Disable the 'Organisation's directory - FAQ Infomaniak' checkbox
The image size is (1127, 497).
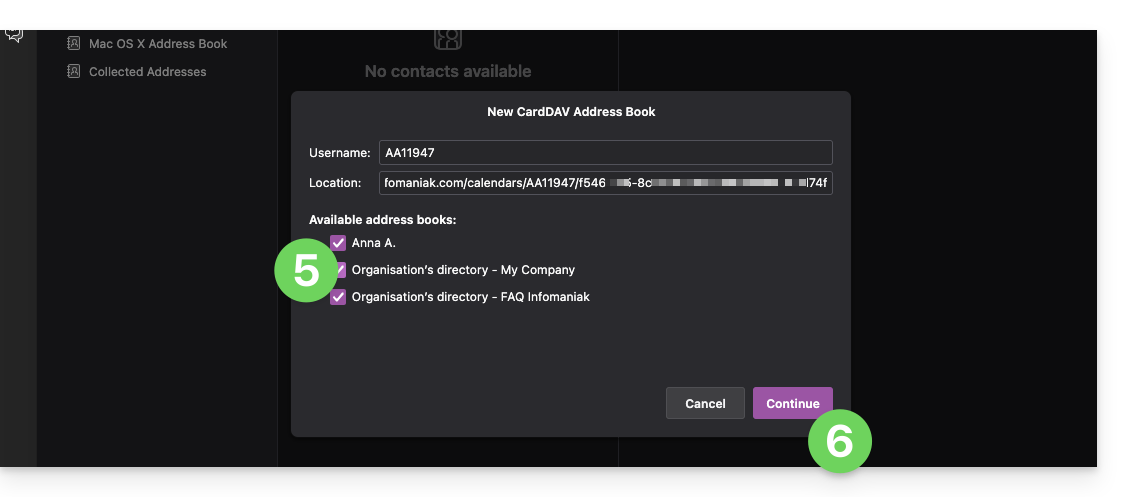click(338, 297)
